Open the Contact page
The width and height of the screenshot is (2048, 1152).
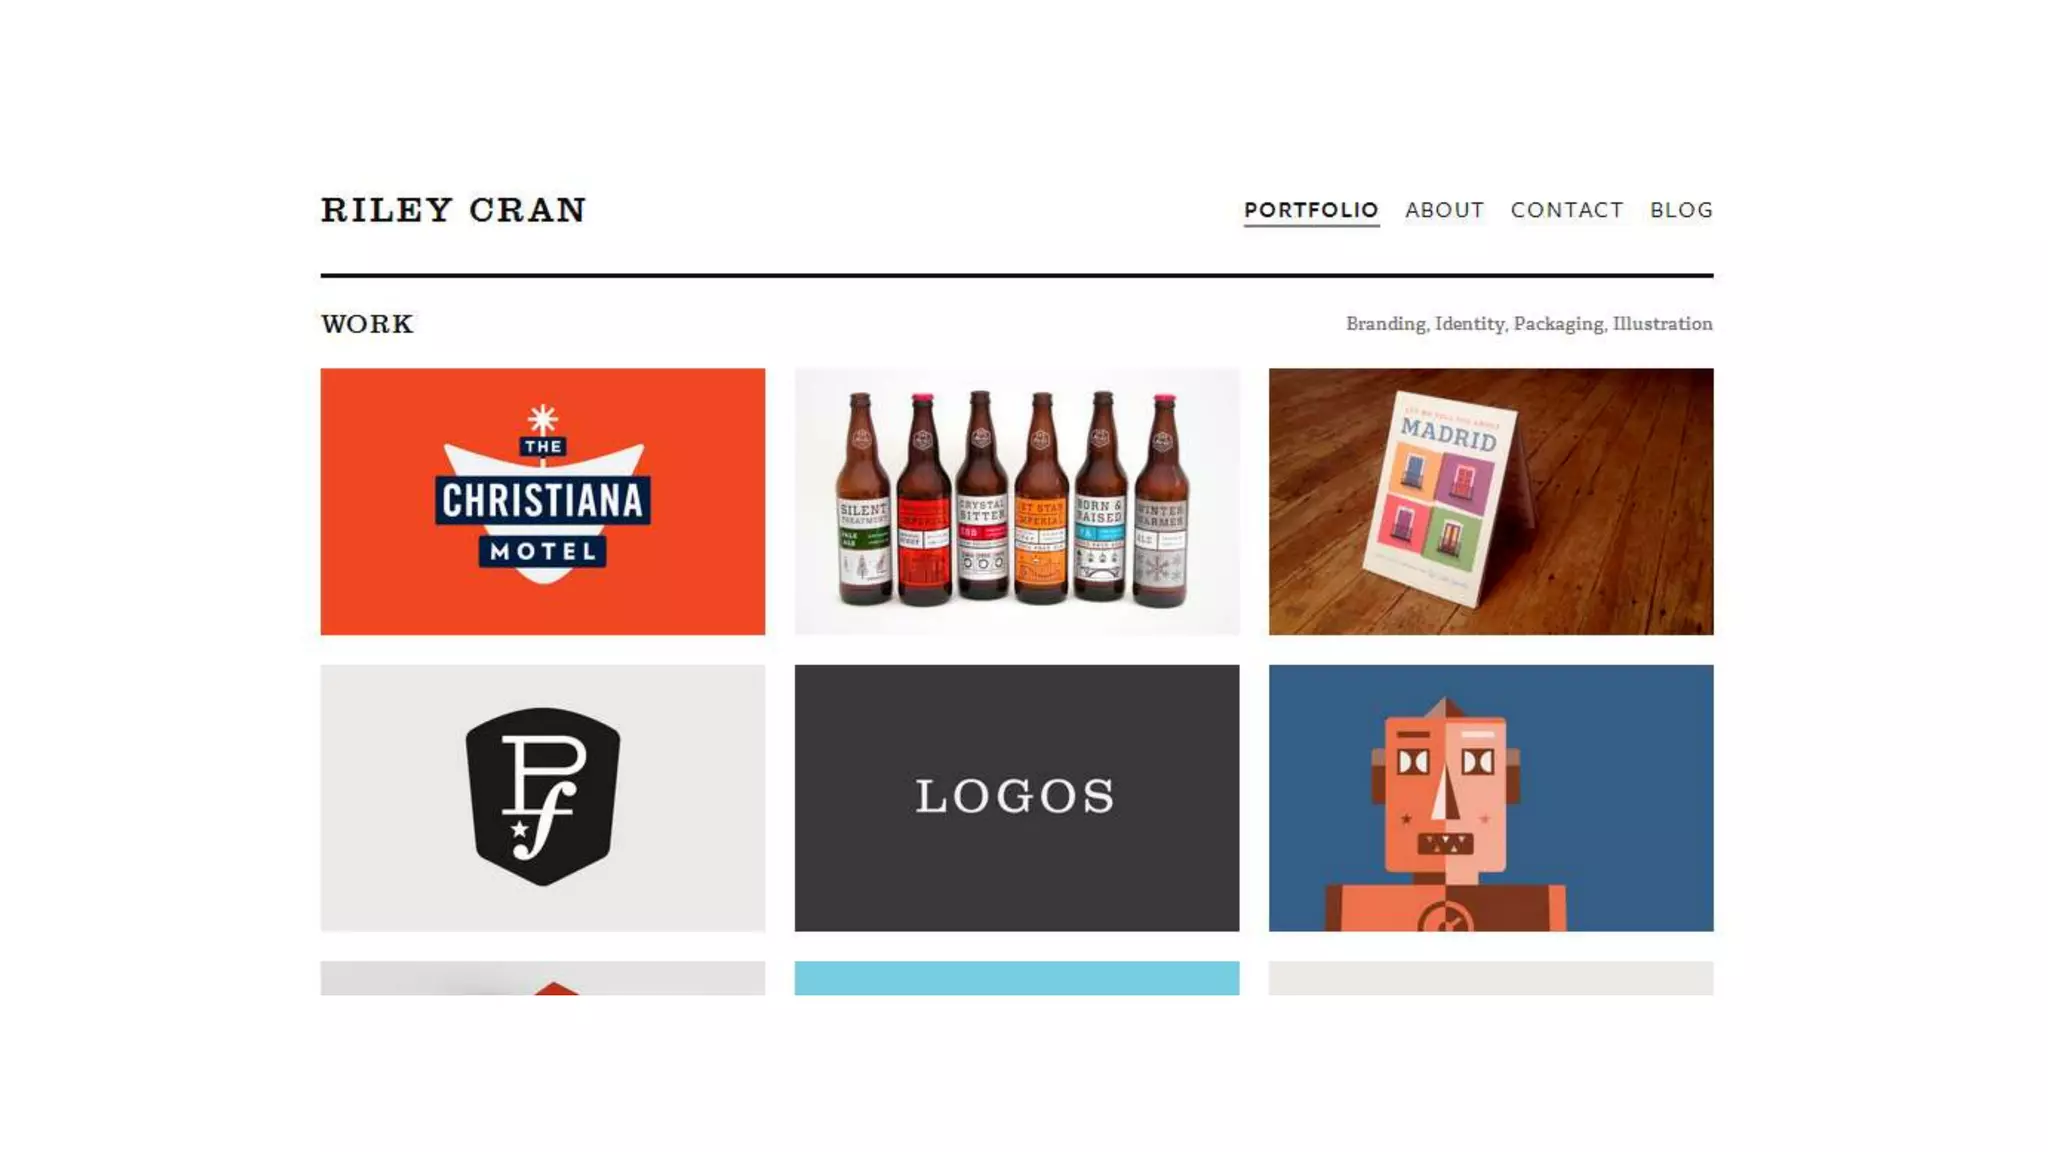point(1567,210)
